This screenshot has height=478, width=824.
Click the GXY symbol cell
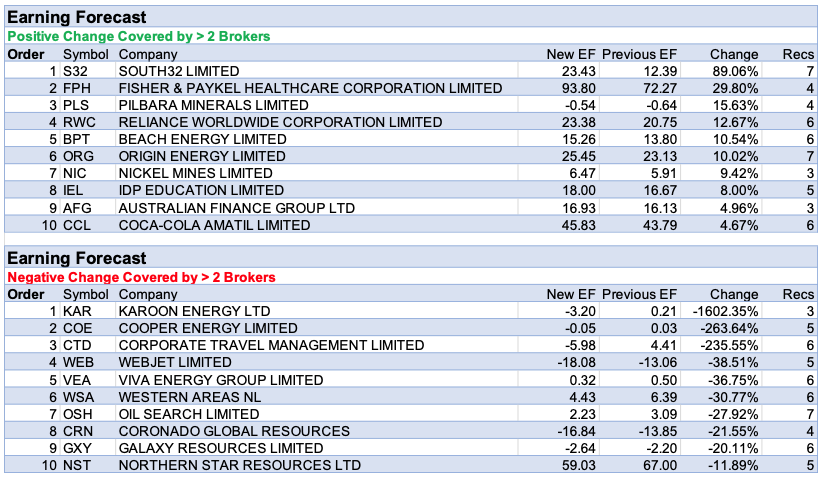[x=78, y=448]
